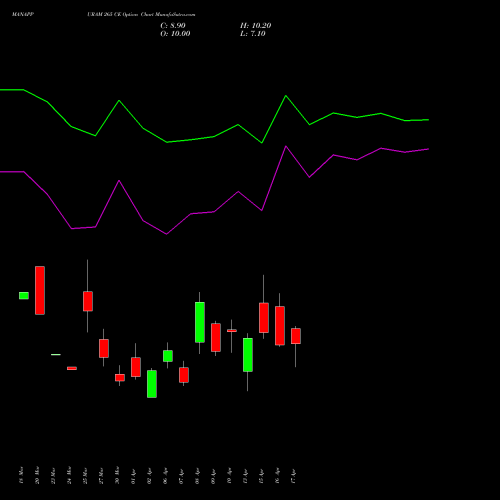500x500 pixels.
Task: Click the low value L: 7.10
Action: (253, 34)
